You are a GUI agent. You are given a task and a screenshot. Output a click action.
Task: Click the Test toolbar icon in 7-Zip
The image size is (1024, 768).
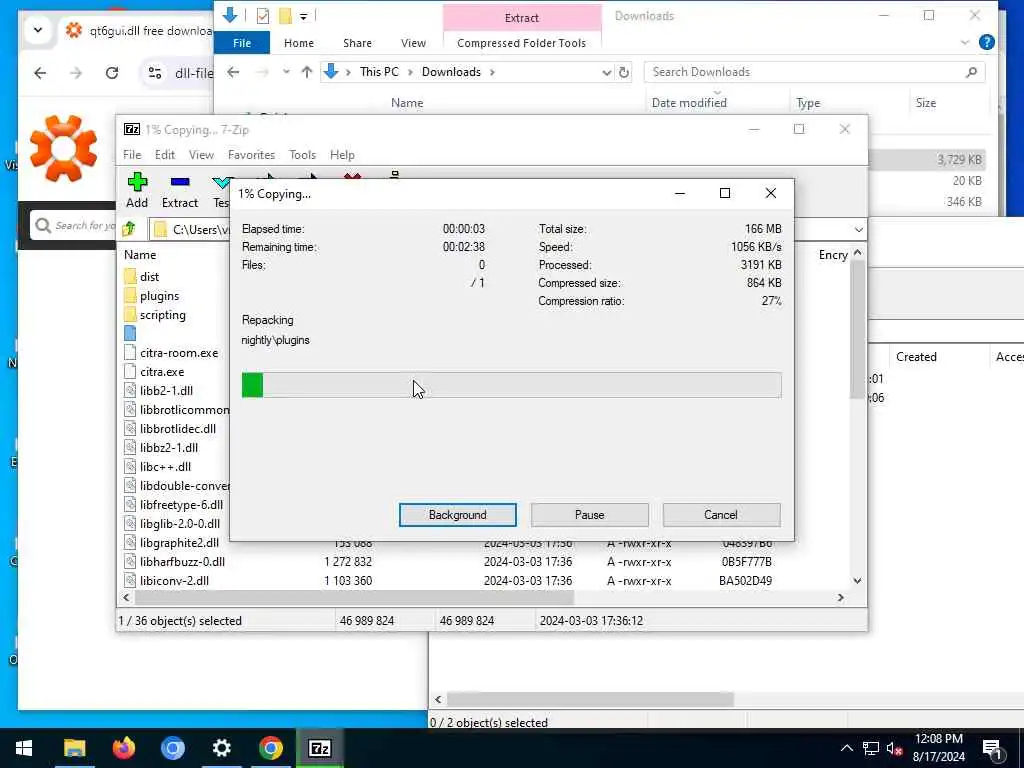point(221,182)
